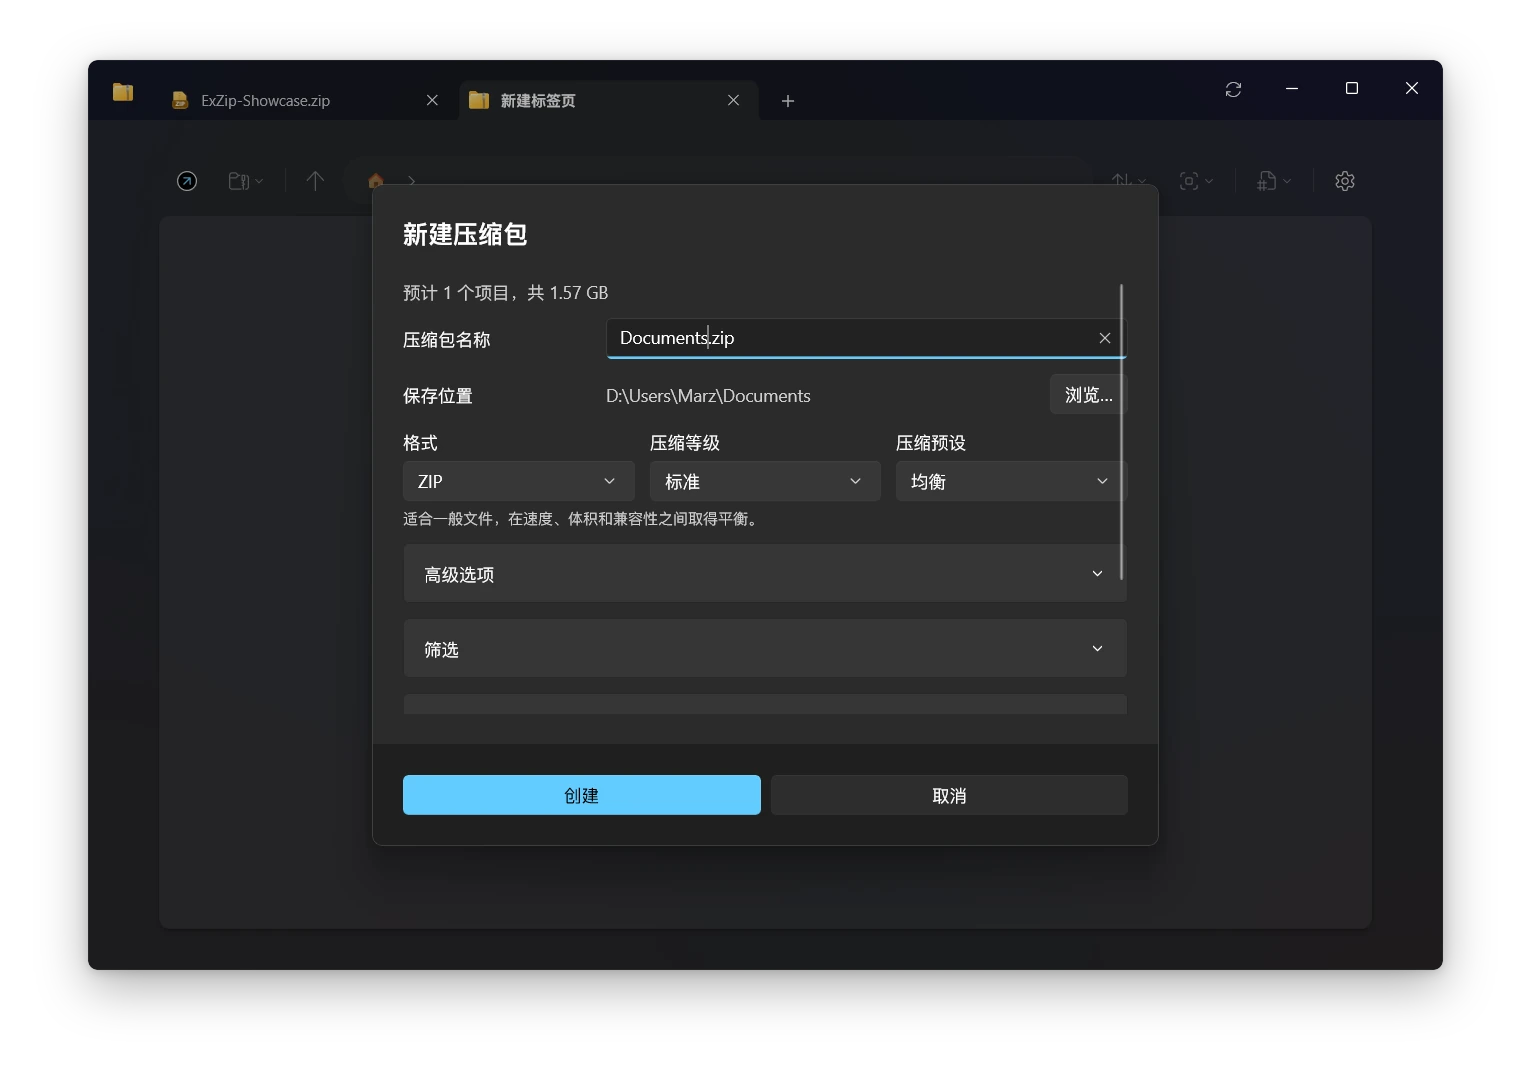
Task: Open the view mode dropdown in toolbar
Action: [1196, 181]
